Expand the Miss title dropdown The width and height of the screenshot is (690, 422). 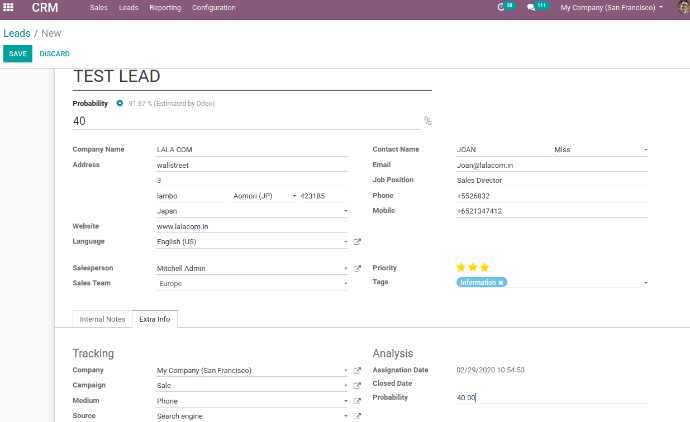click(646, 150)
